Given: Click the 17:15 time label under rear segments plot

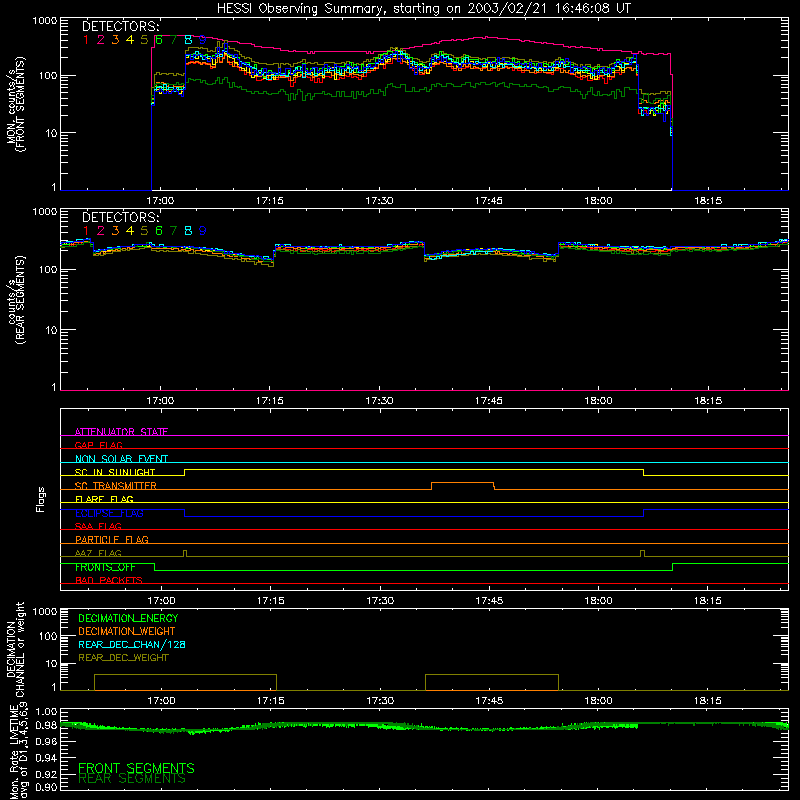Looking at the screenshot, I should (x=269, y=401).
